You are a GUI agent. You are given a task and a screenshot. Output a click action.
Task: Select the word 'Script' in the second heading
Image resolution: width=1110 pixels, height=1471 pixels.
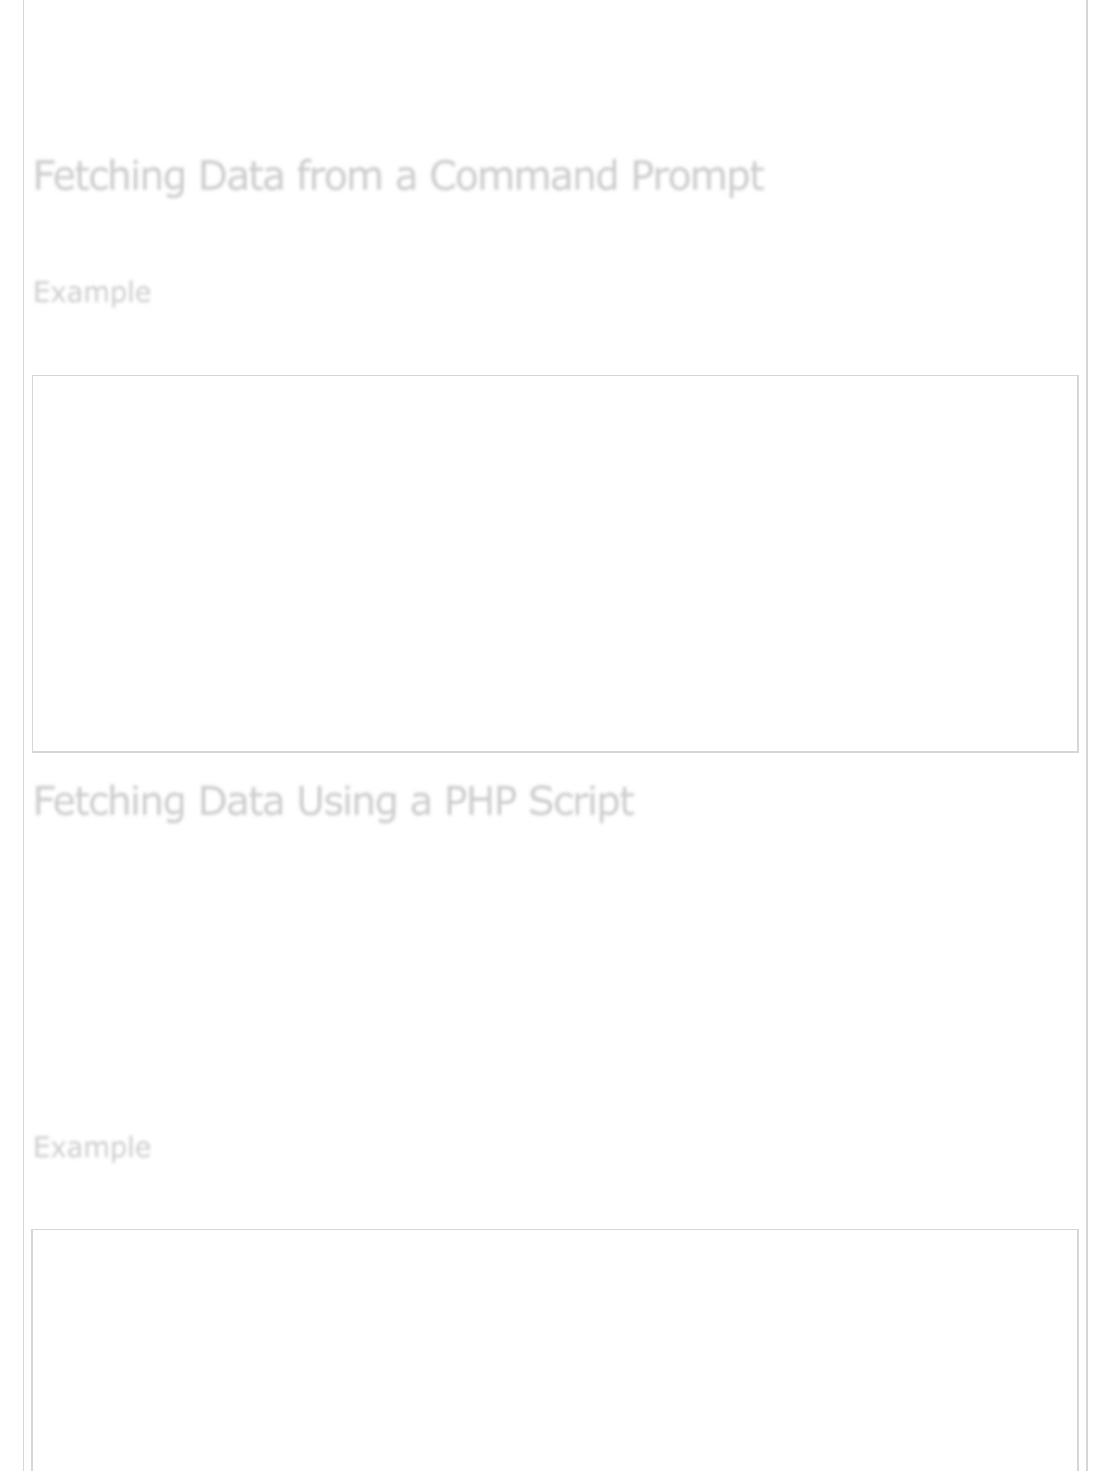[580, 802]
